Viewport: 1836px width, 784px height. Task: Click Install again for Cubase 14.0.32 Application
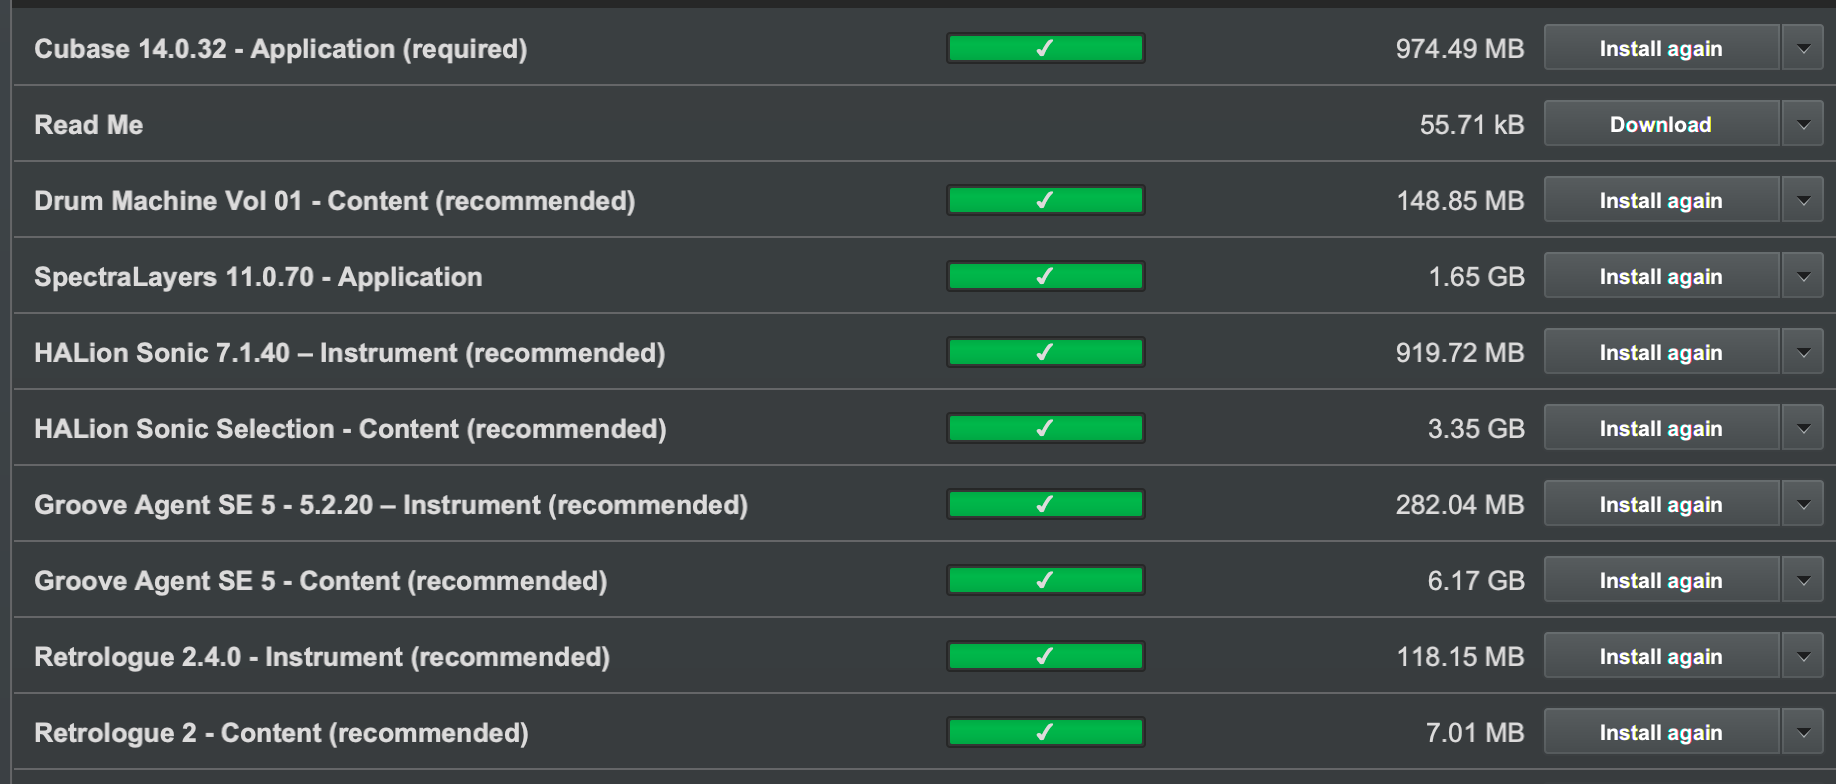[1660, 48]
